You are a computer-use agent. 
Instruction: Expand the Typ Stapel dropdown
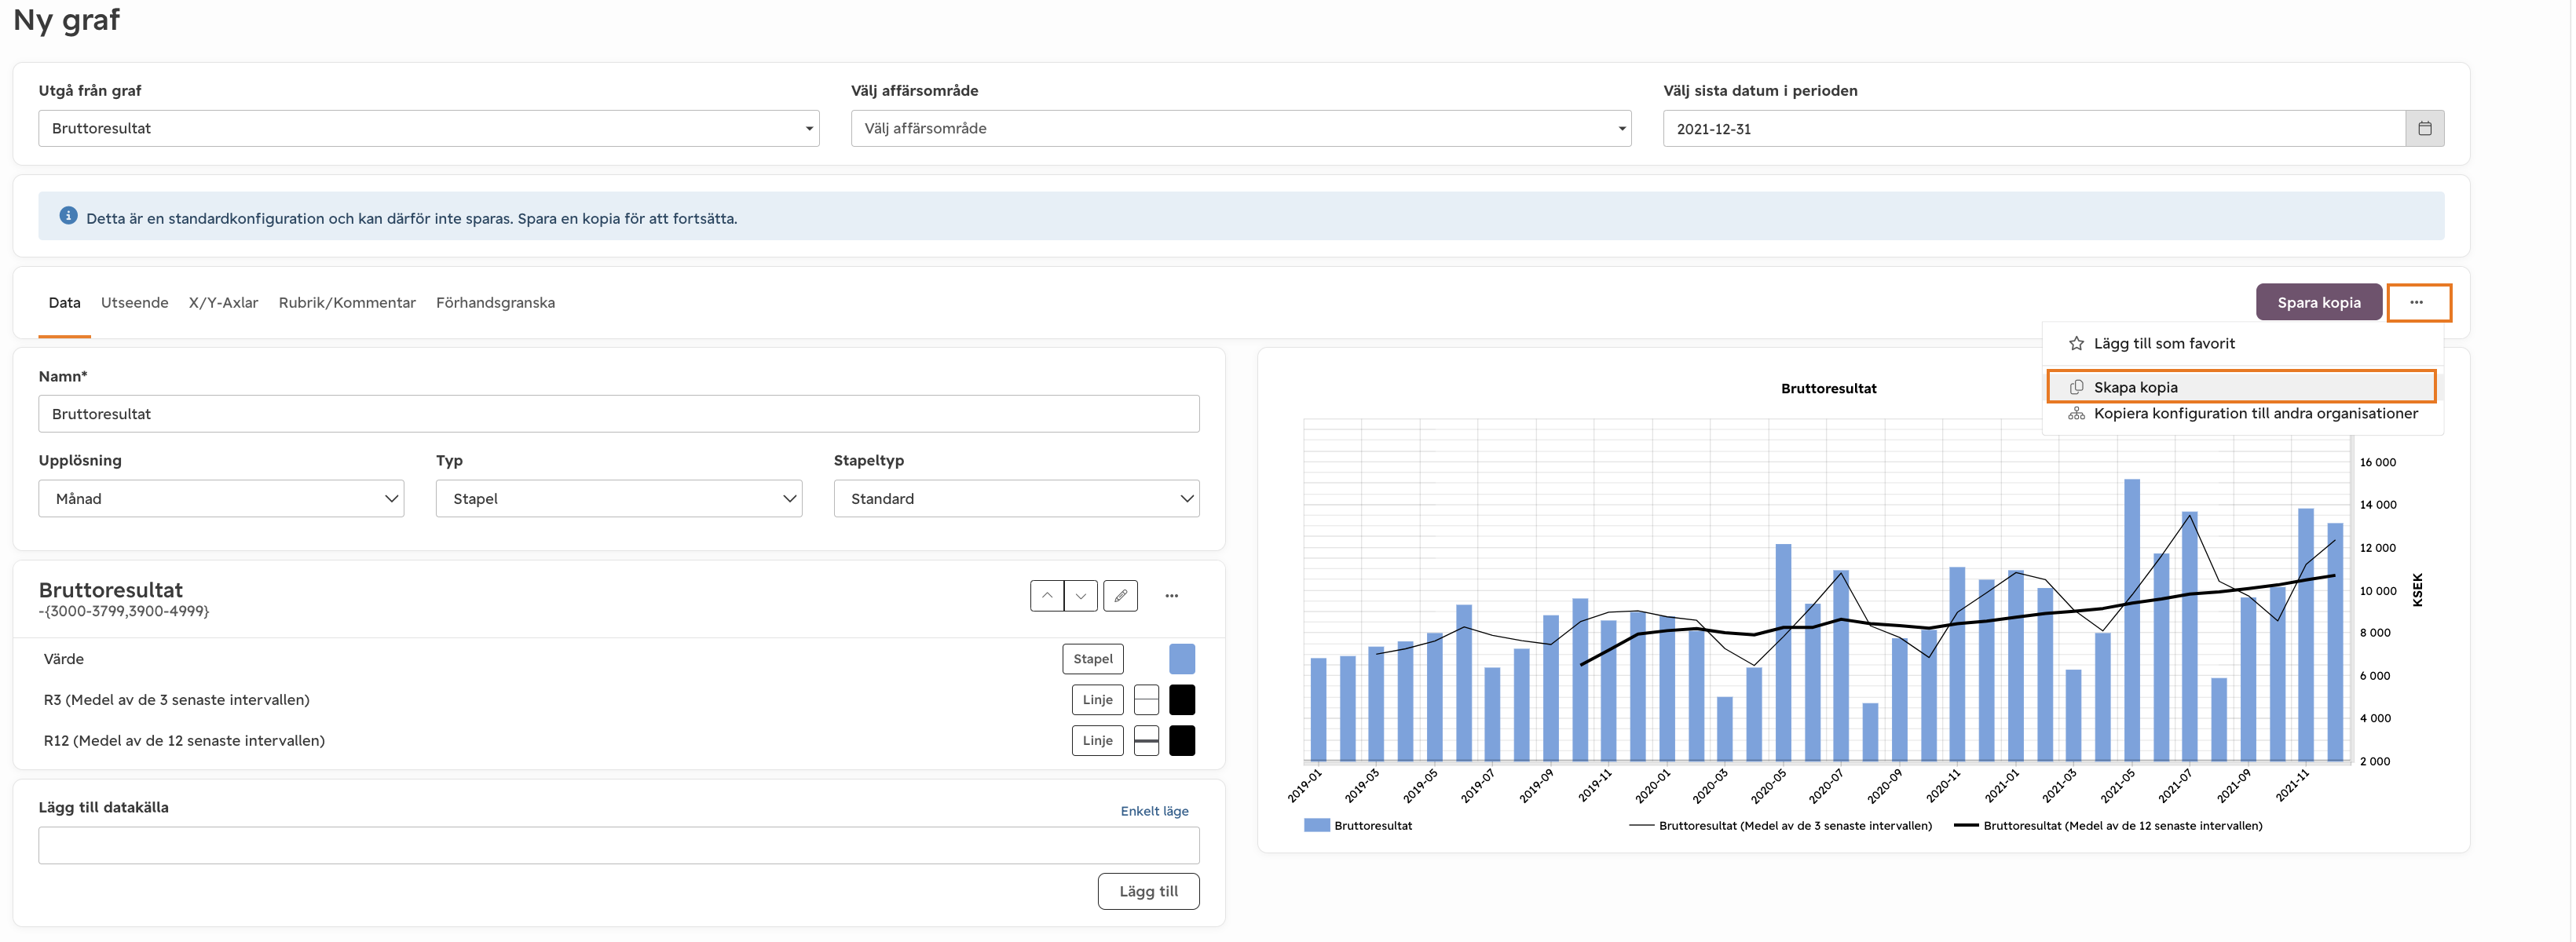[x=619, y=498]
